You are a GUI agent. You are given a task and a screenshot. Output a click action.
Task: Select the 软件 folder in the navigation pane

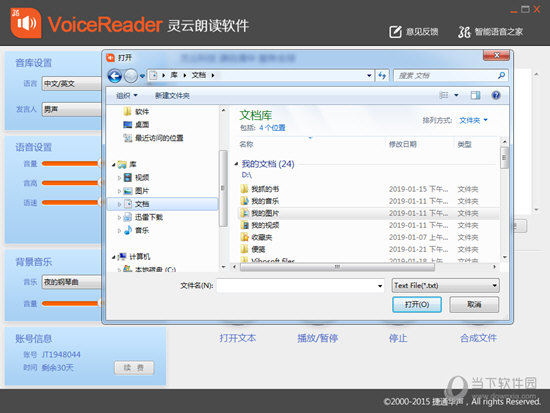coord(137,112)
